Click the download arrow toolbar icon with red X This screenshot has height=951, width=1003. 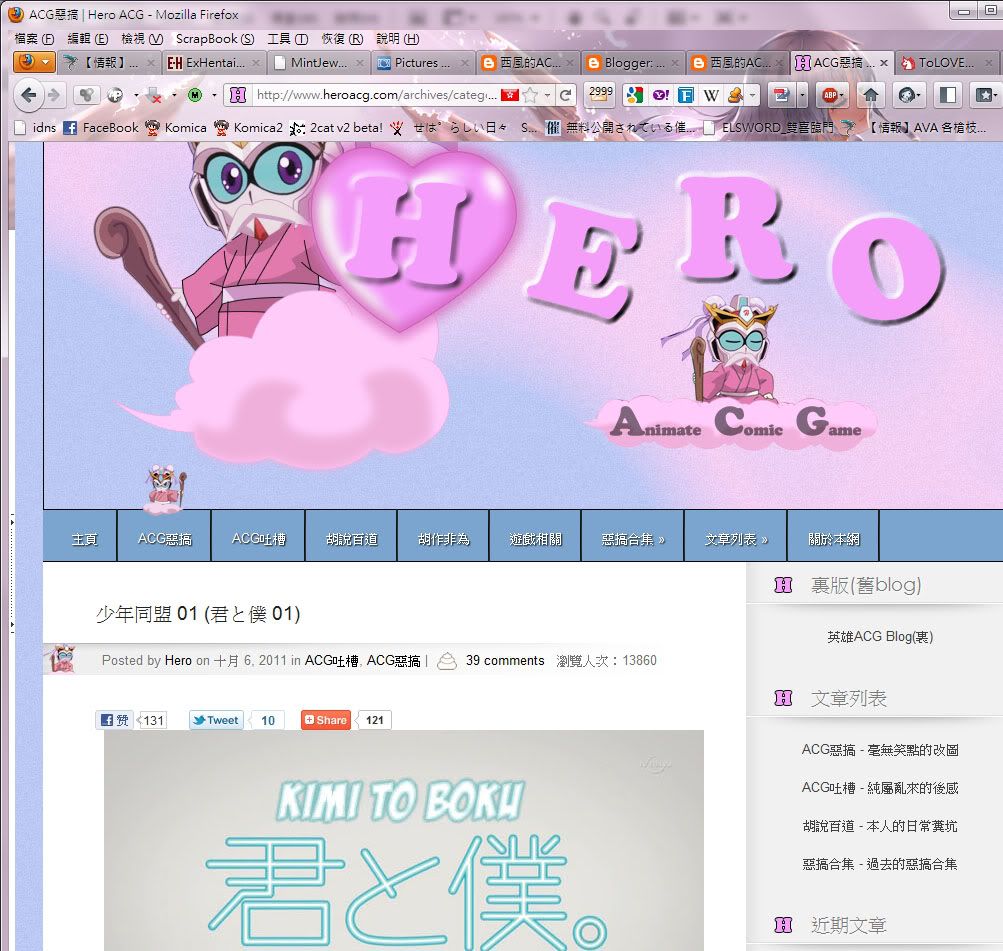coord(154,95)
